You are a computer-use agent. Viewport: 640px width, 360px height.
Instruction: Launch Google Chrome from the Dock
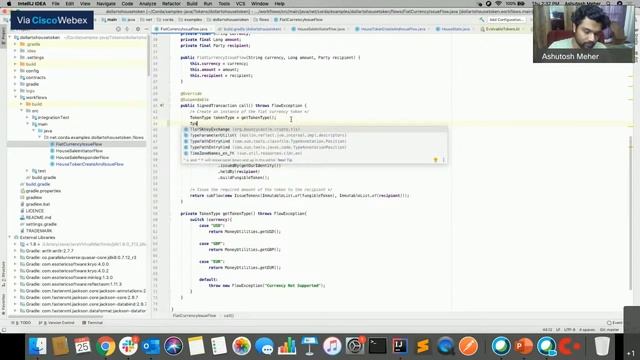[106, 346]
